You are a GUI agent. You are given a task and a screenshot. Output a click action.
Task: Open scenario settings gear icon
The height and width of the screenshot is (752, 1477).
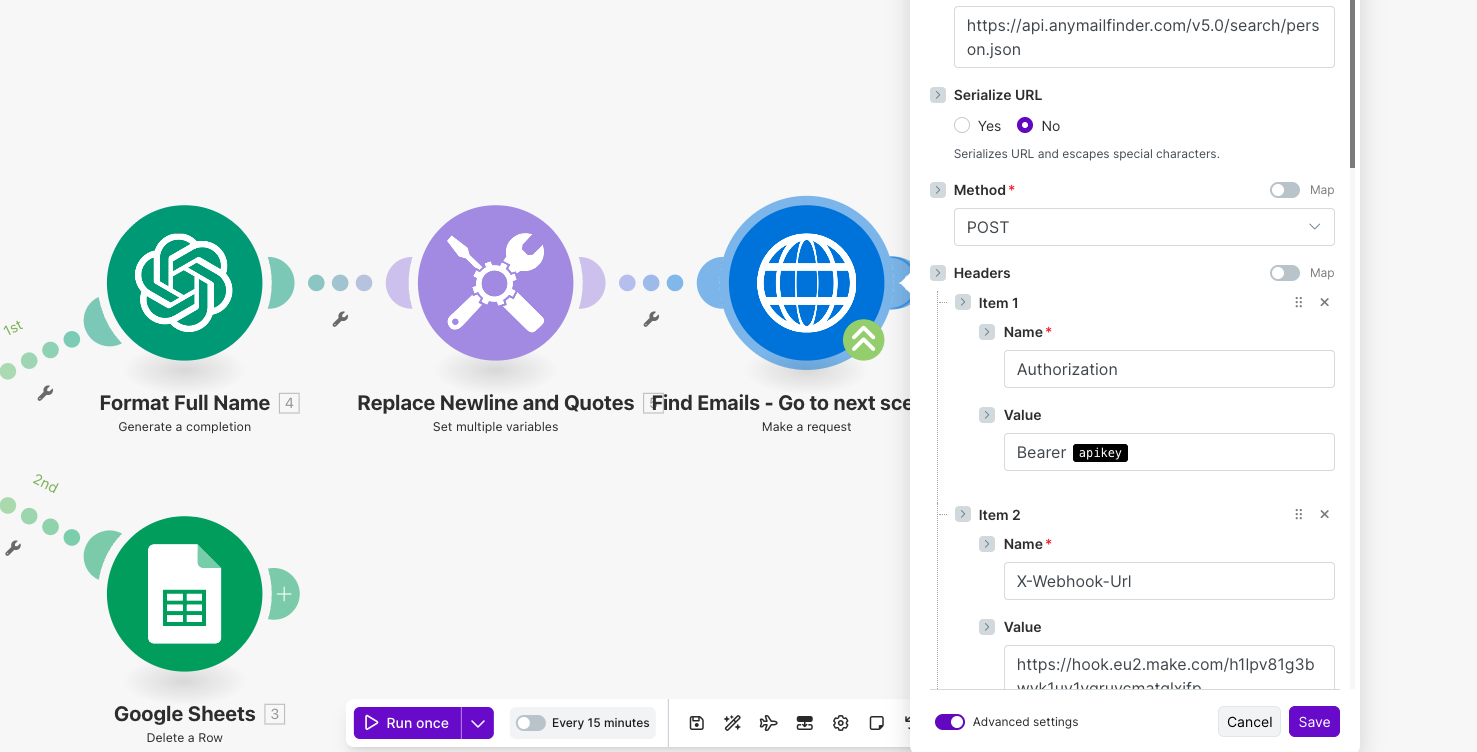point(840,723)
